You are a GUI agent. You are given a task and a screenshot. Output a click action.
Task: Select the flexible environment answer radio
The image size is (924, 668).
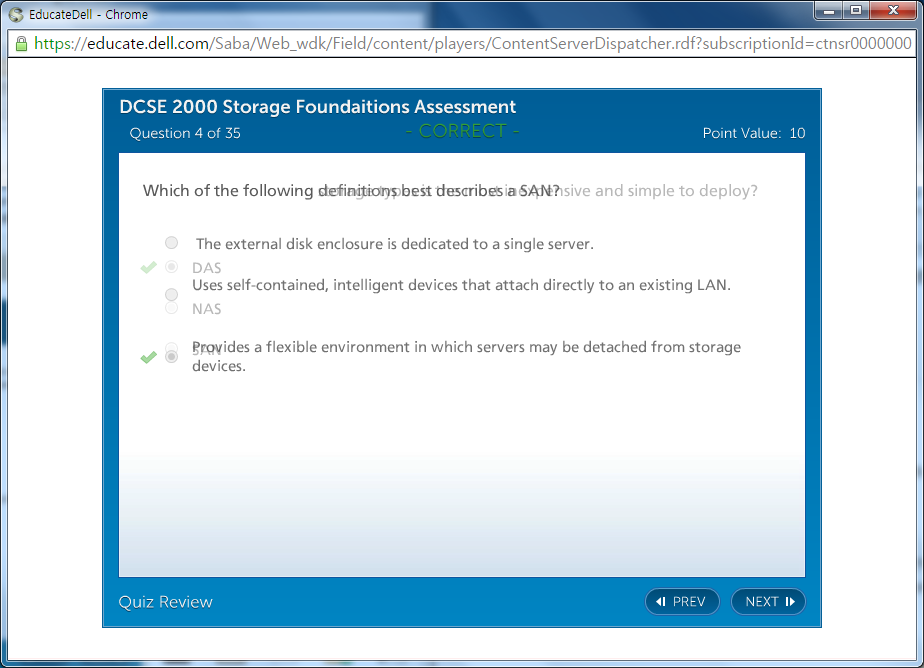pos(172,356)
